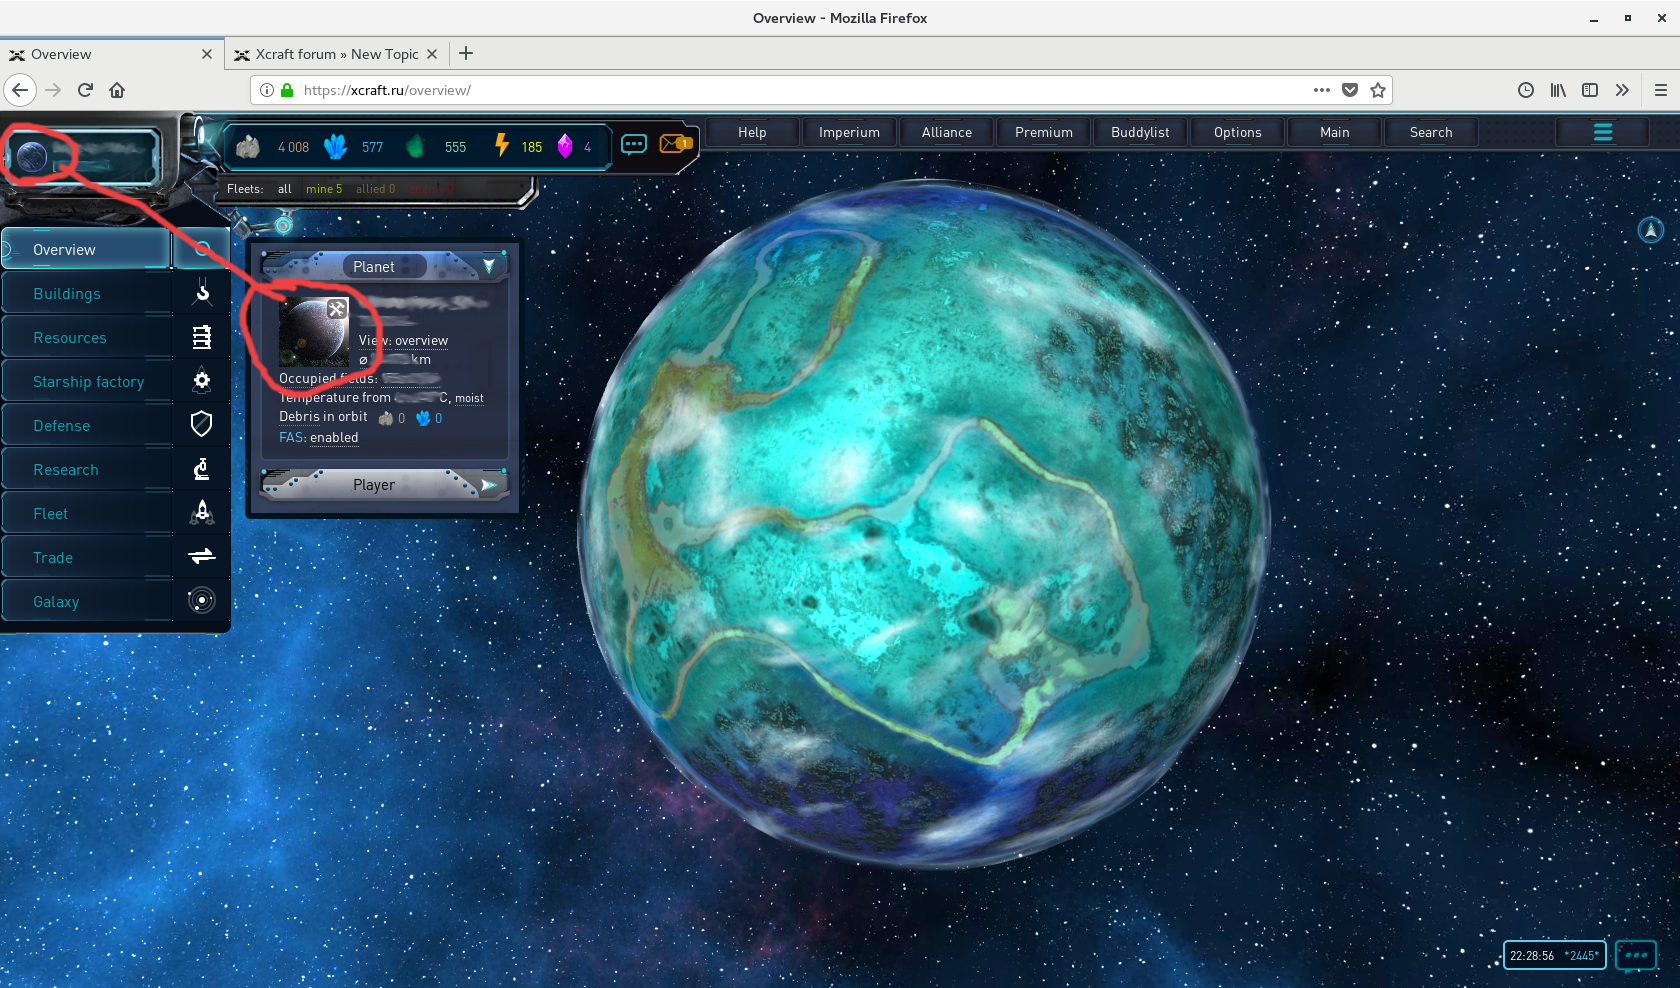Click the Buildings crane hook icon
Viewport: 1680px width, 988px height.
pyautogui.click(x=202, y=293)
